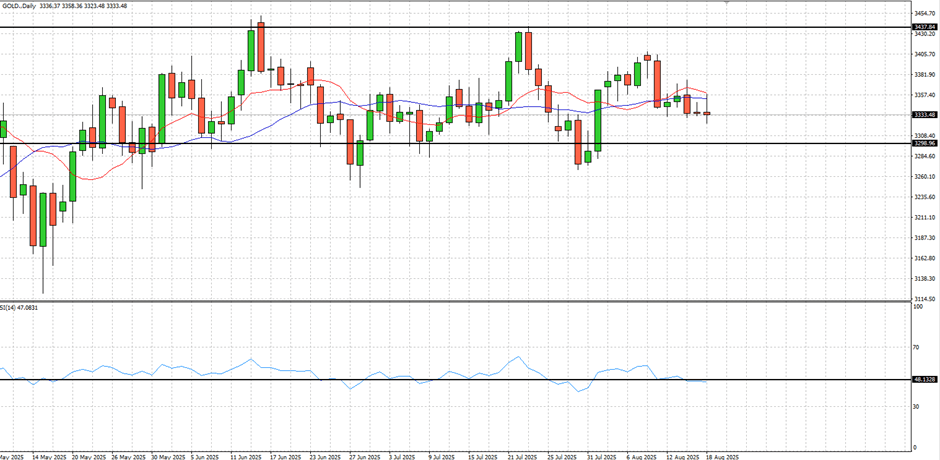
Task: Click the last candle on 18 Aug 2025
Action: pos(707,114)
